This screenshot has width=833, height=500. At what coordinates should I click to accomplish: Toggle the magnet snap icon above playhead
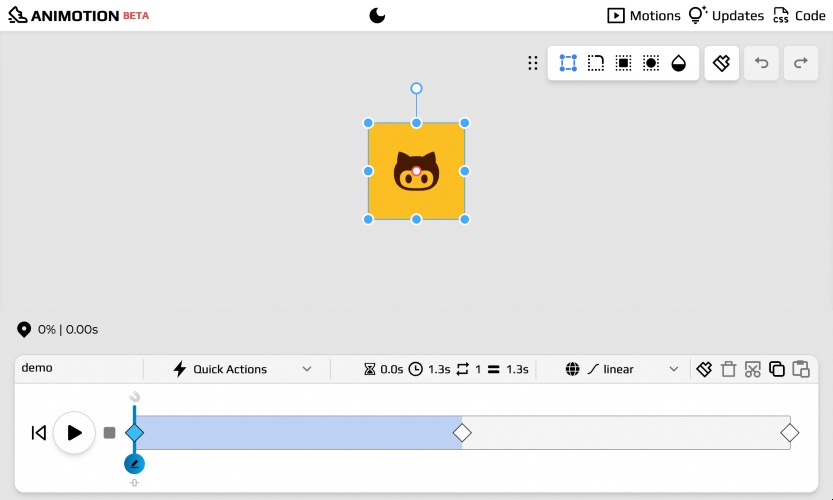[x=135, y=397]
